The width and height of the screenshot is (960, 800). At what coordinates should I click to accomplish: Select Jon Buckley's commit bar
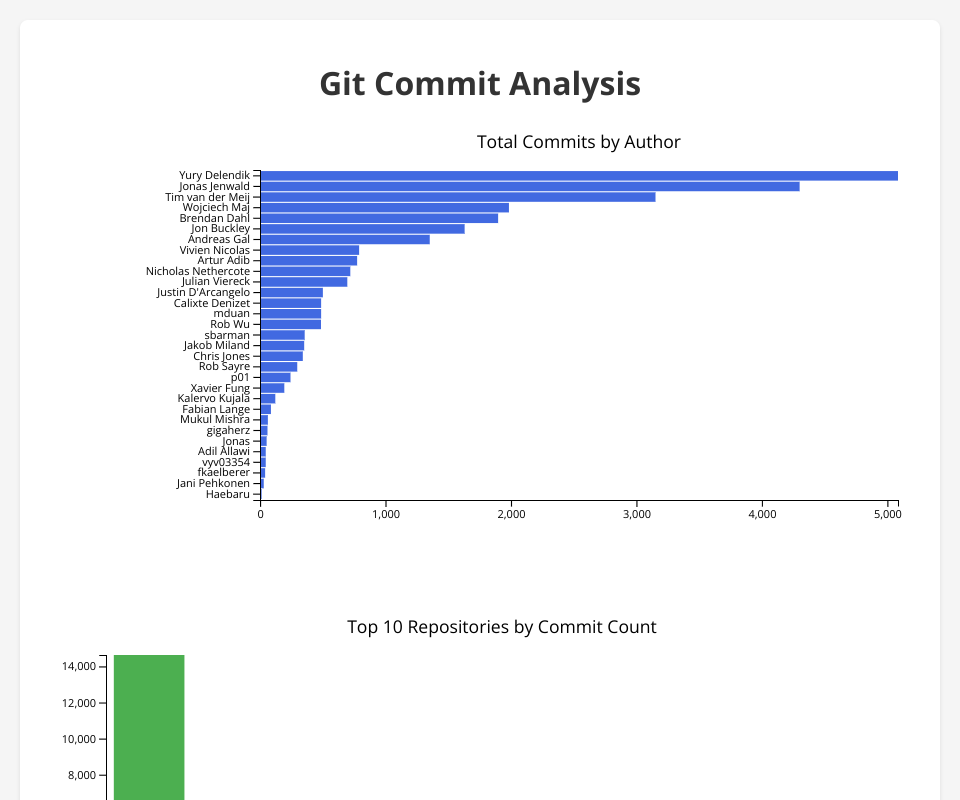(362, 229)
